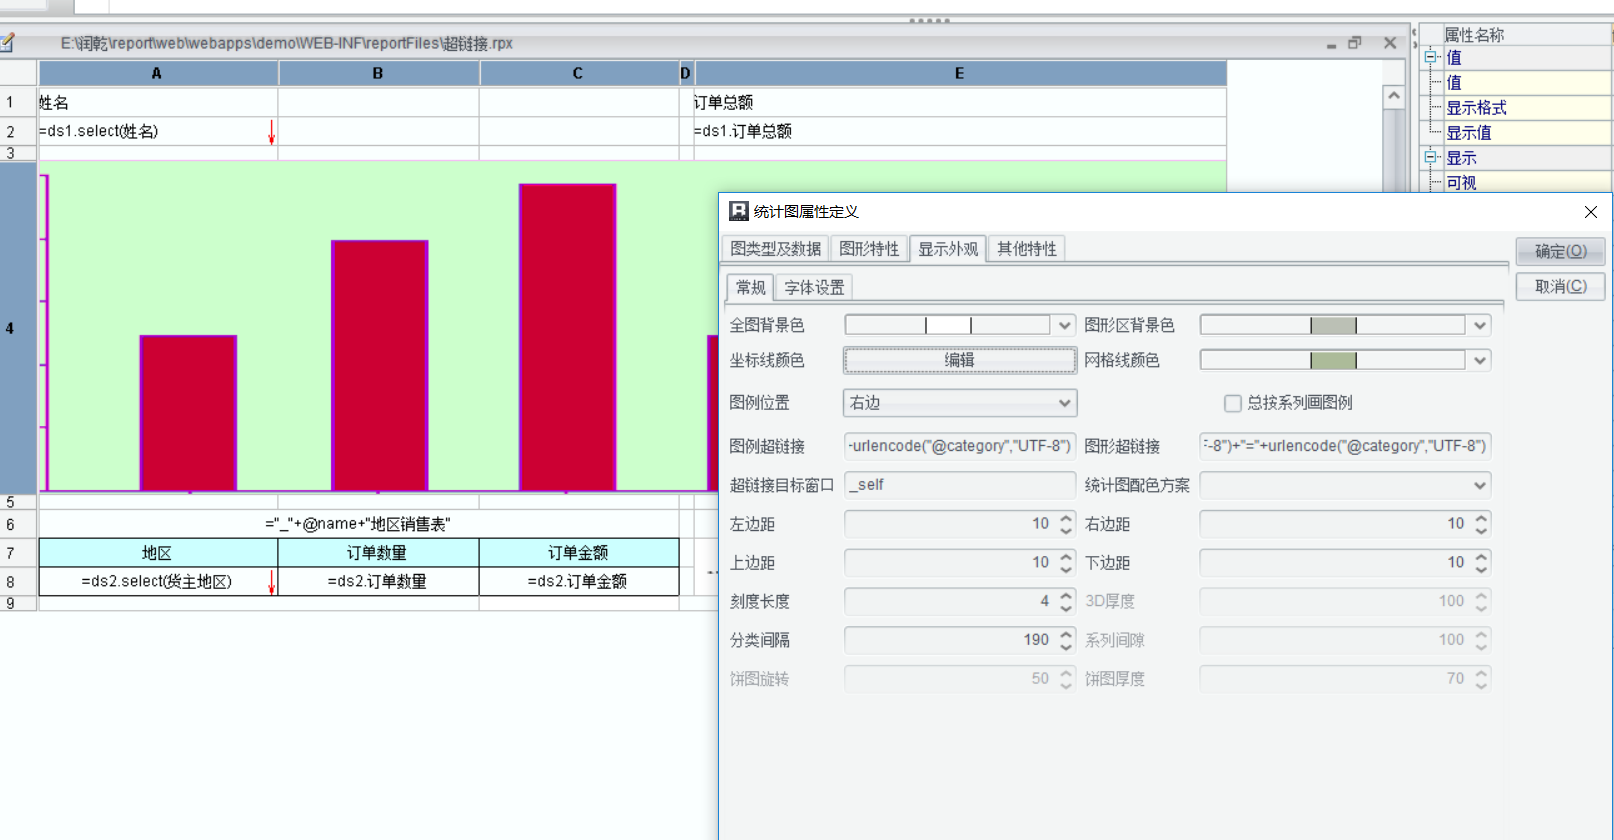Collapse the 显示 property group

coord(1431,158)
